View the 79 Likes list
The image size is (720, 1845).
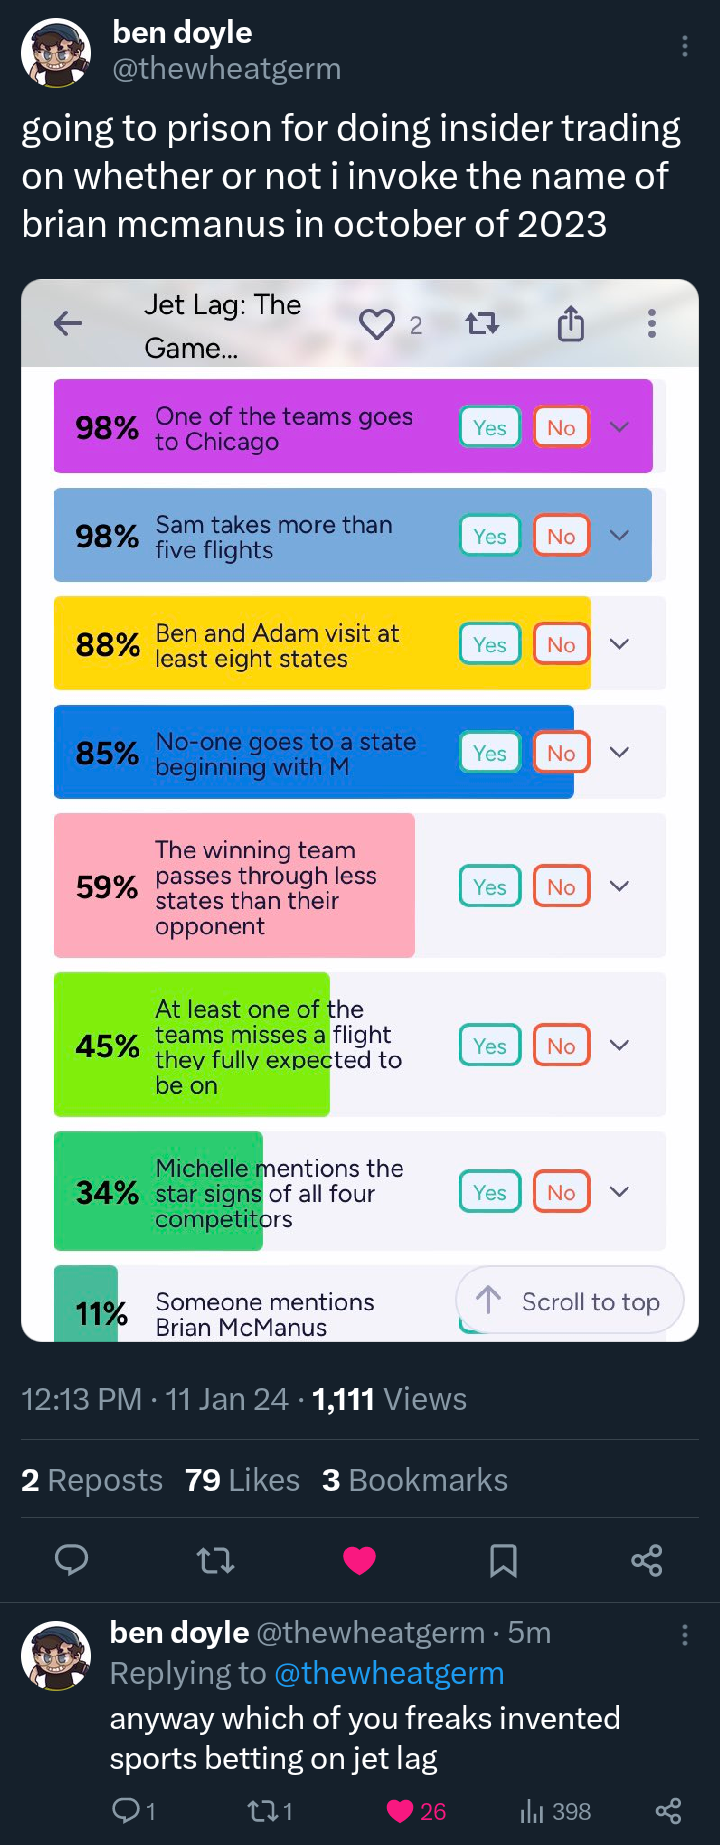pos(242,1480)
